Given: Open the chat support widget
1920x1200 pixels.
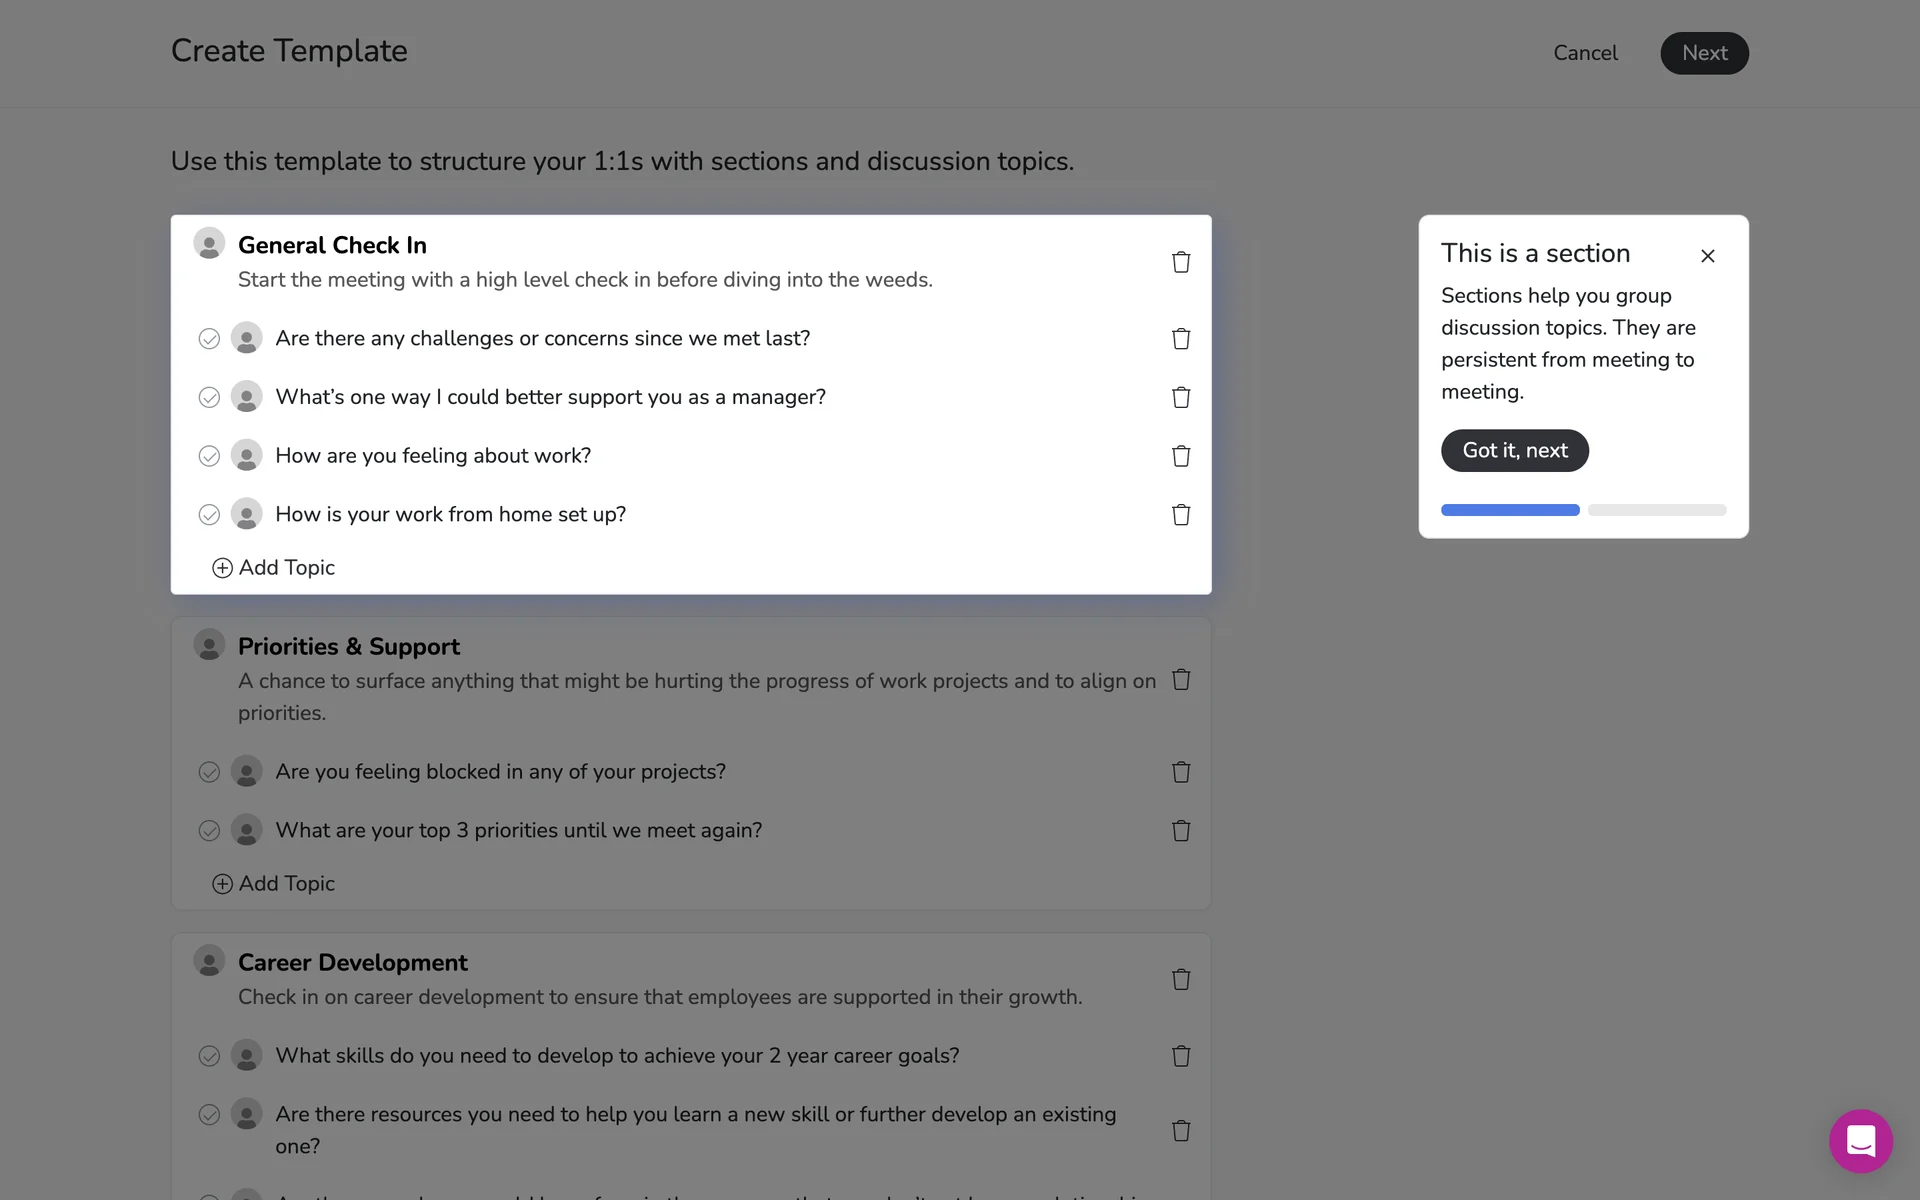Looking at the screenshot, I should [x=1860, y=1141].
